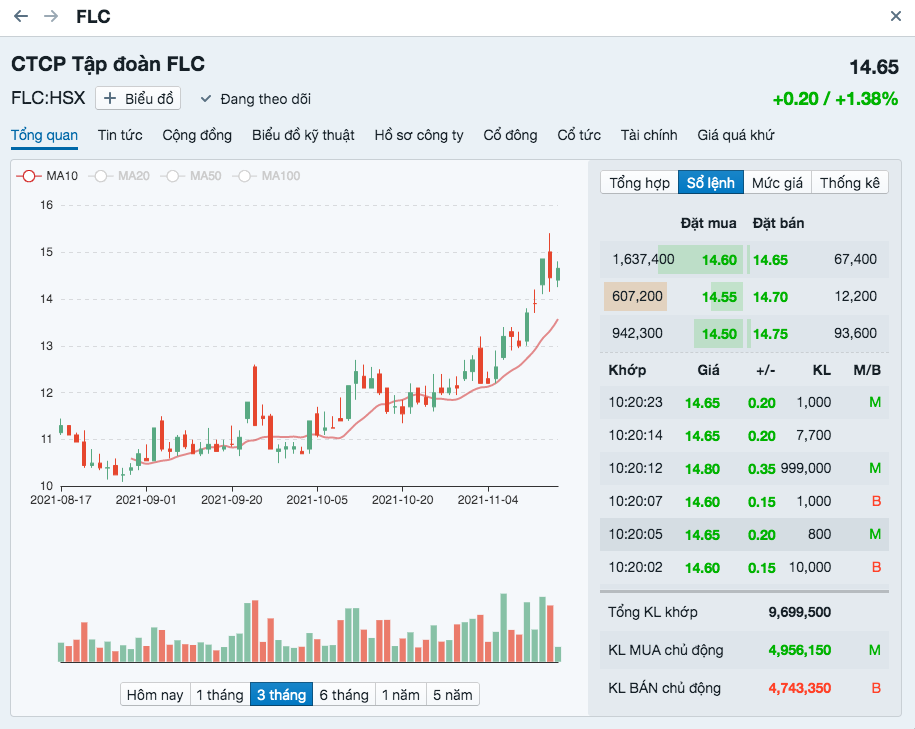The image size is (915, 729).
Task: Click the Đặt mua column header
Action: click(708, 223)
